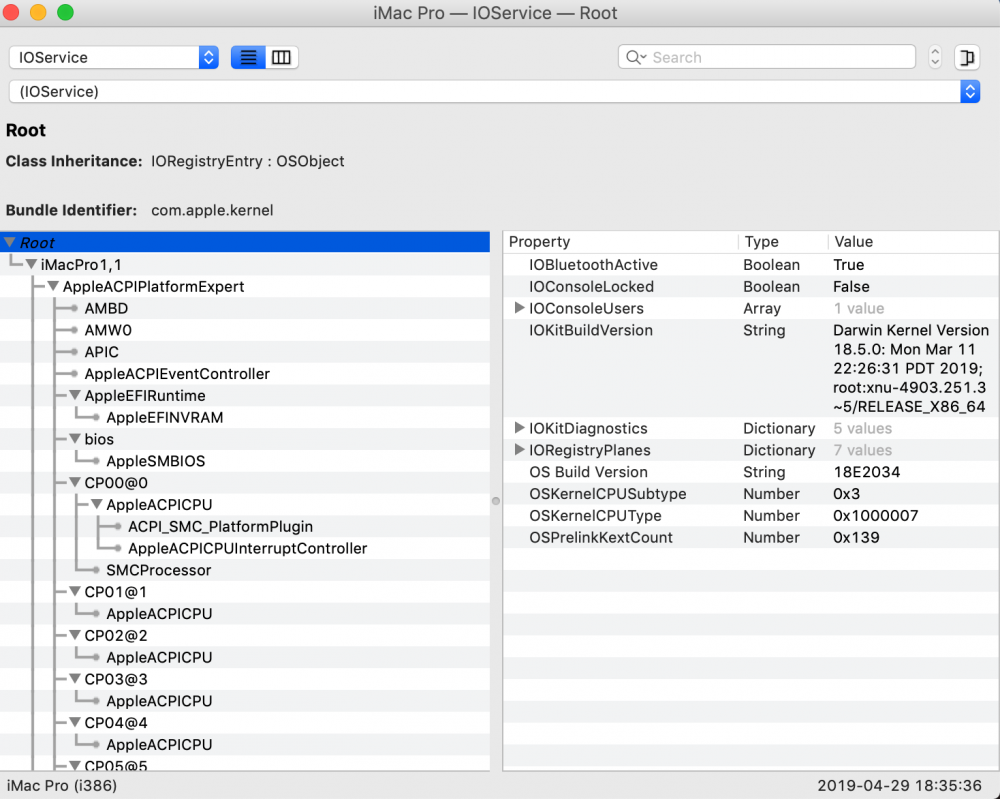Click the 0x1000007 CPU type value

pyautogui.click(x=875, y=515)
